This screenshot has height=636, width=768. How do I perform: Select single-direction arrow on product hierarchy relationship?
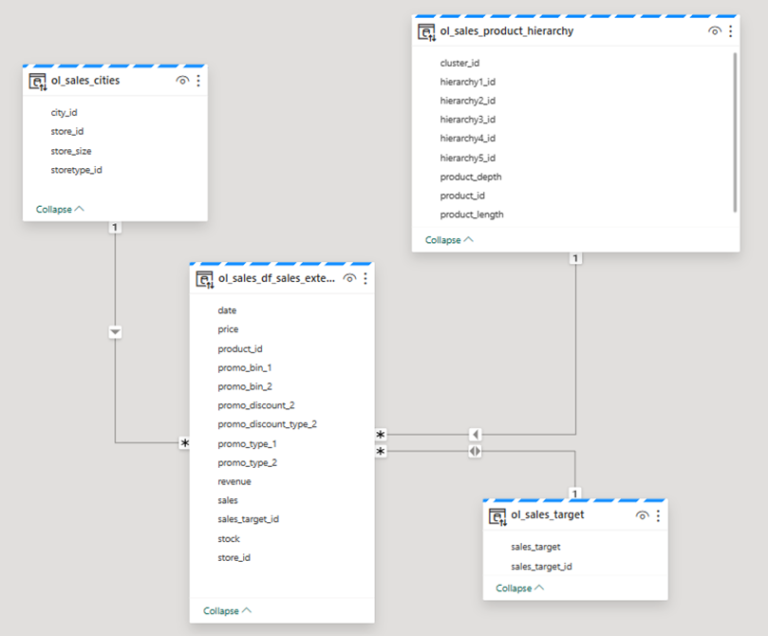[x=475, y=435]
